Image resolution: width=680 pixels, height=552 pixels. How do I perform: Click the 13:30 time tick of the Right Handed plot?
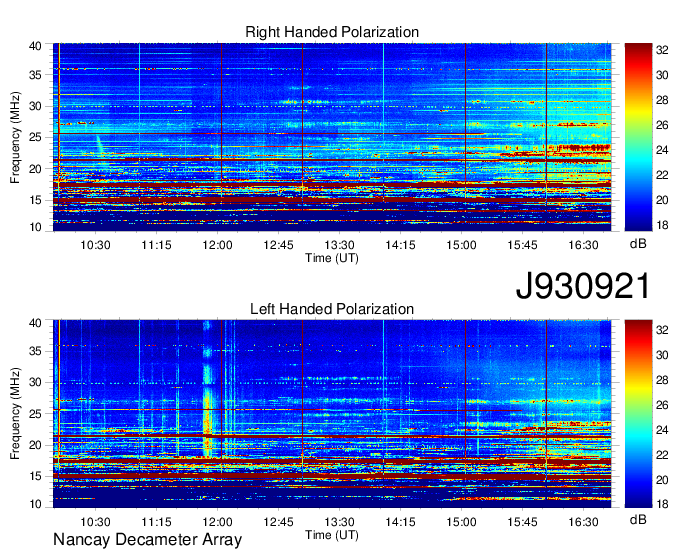click(x=340, y=245)
